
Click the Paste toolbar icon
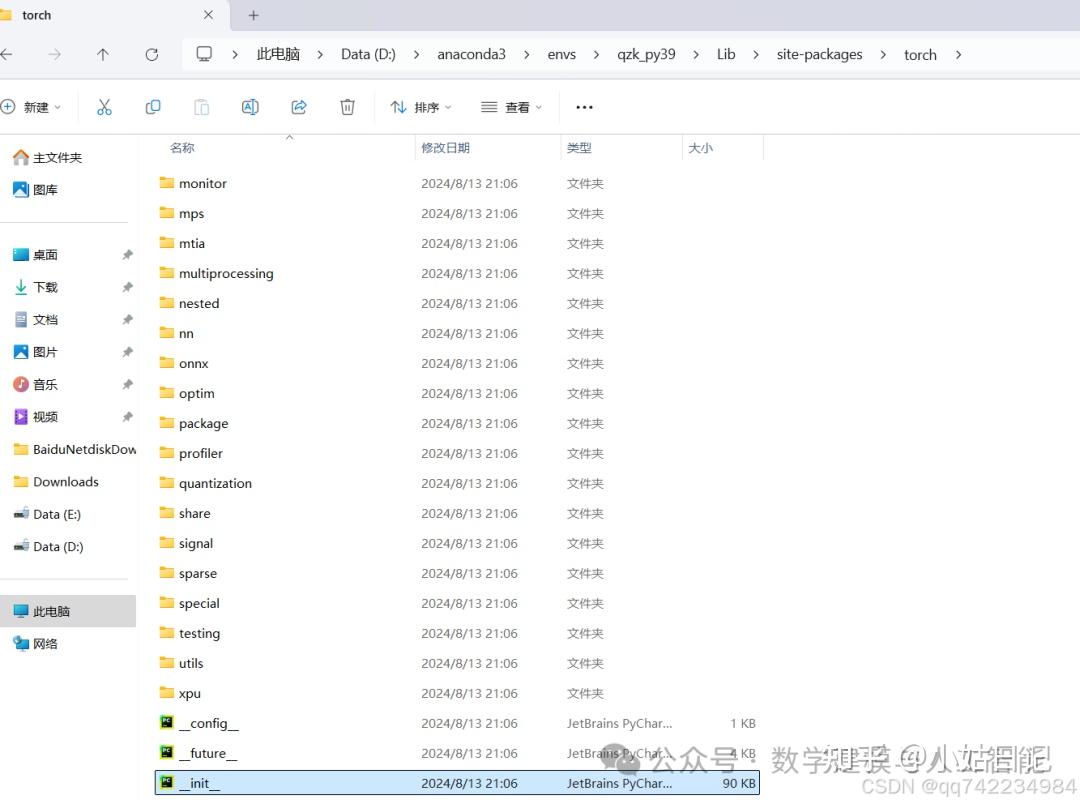pos(201,107)
